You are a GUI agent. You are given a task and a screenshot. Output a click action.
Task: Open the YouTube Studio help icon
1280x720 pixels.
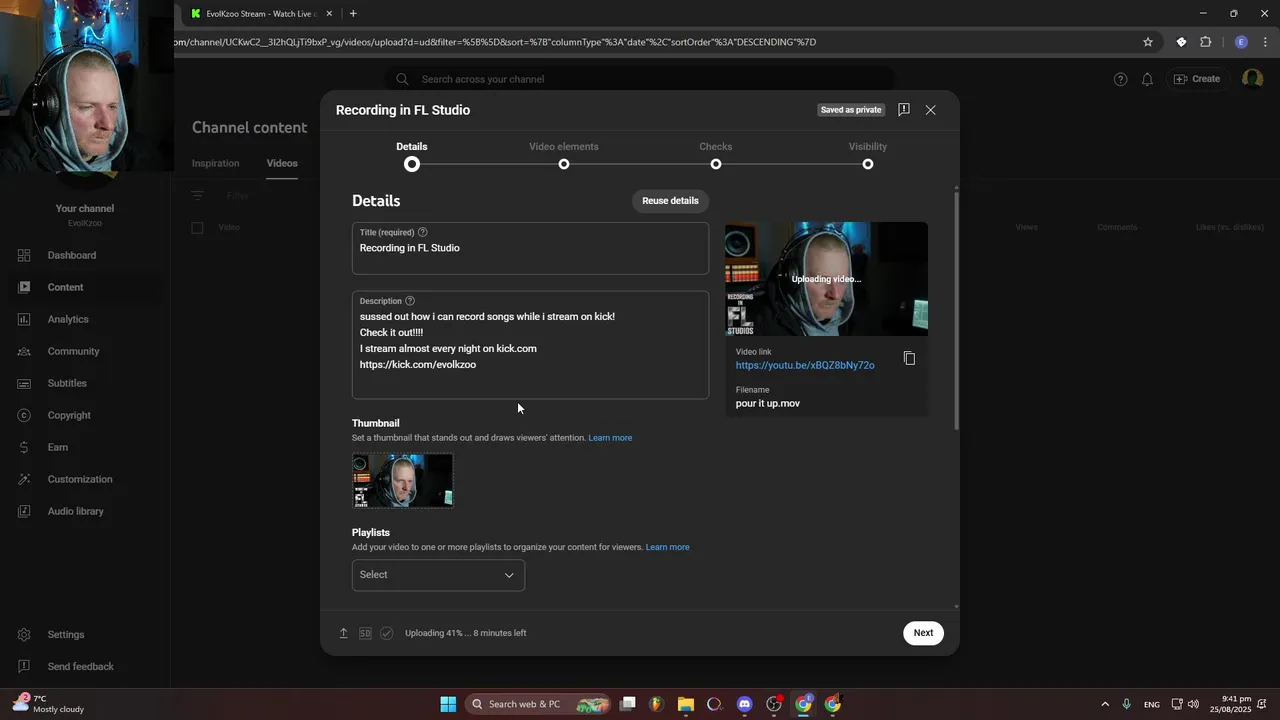[x=1121, y=79]
